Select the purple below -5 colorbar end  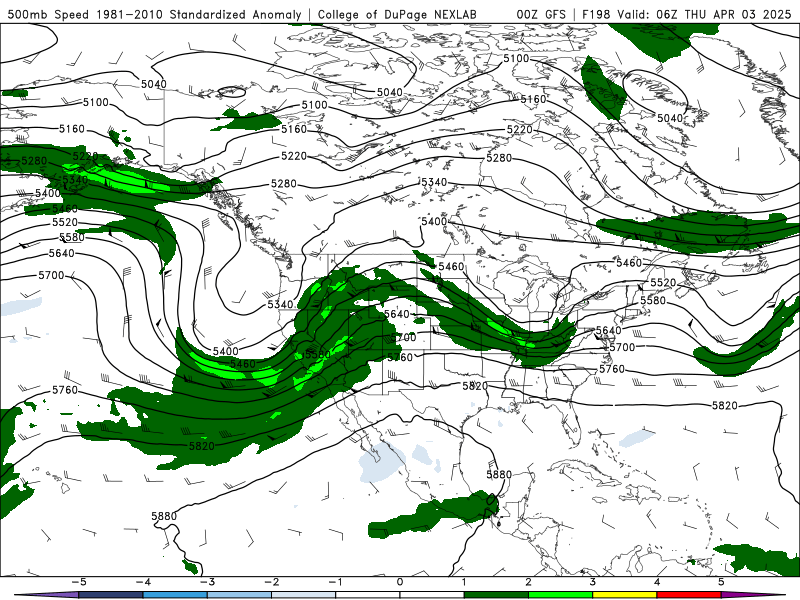coord(46,595)
